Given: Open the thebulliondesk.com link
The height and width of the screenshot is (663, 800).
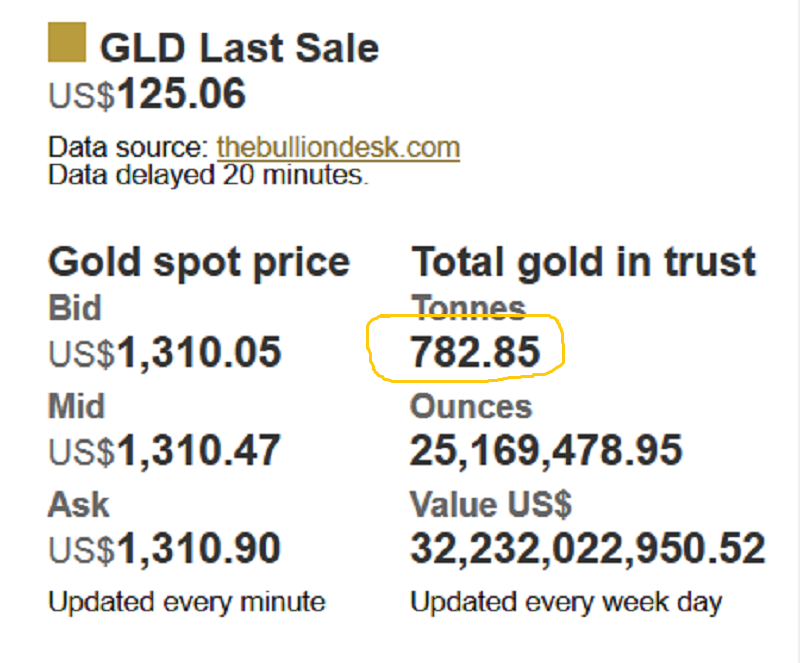Looking at the screenshot, I should pos(338,148).
